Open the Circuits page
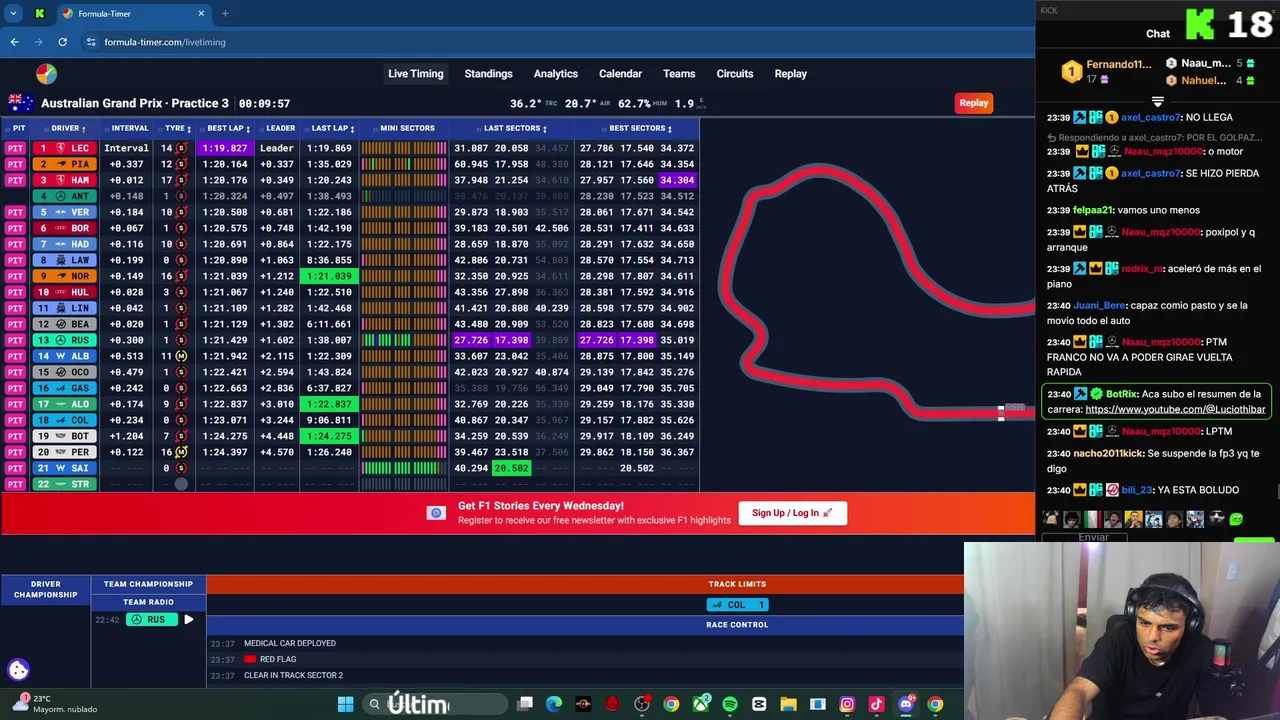1280x720 pixels. click(x=735, y=74)
